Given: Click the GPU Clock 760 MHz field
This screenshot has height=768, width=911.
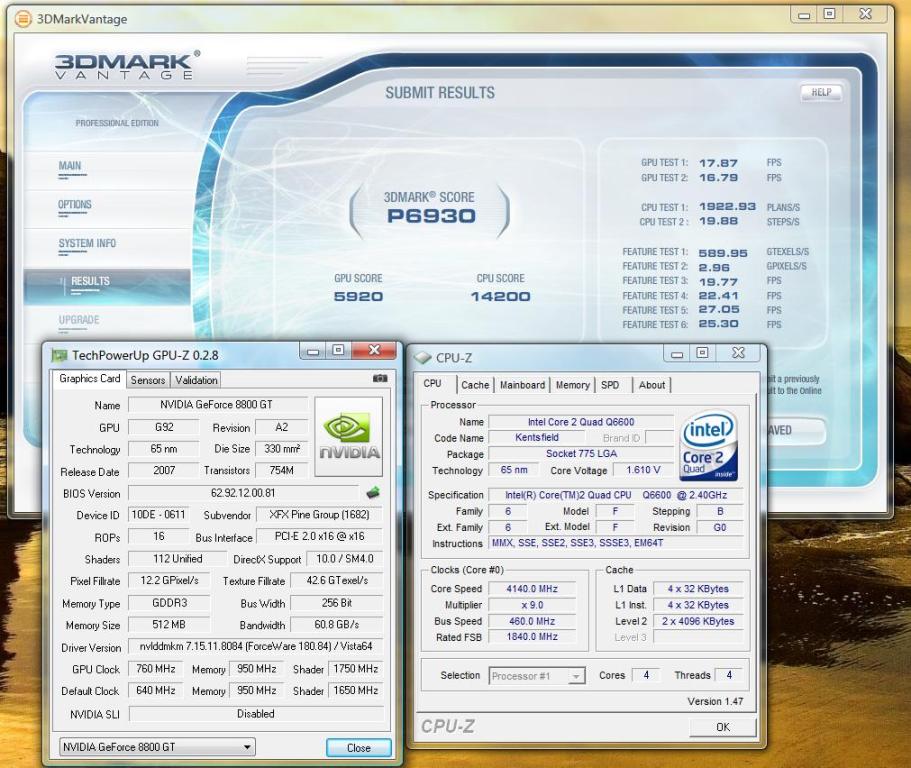Looking at the screenshot, I should point(156,669).
